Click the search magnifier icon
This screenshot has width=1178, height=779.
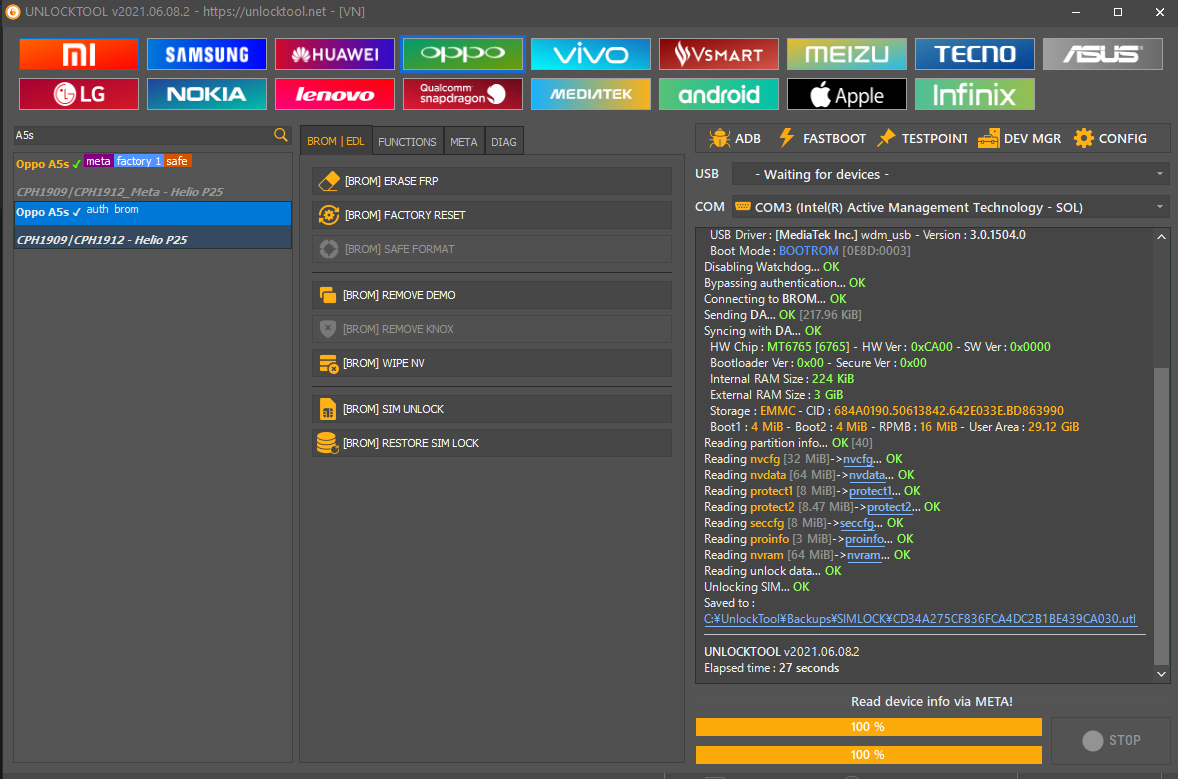281,135
